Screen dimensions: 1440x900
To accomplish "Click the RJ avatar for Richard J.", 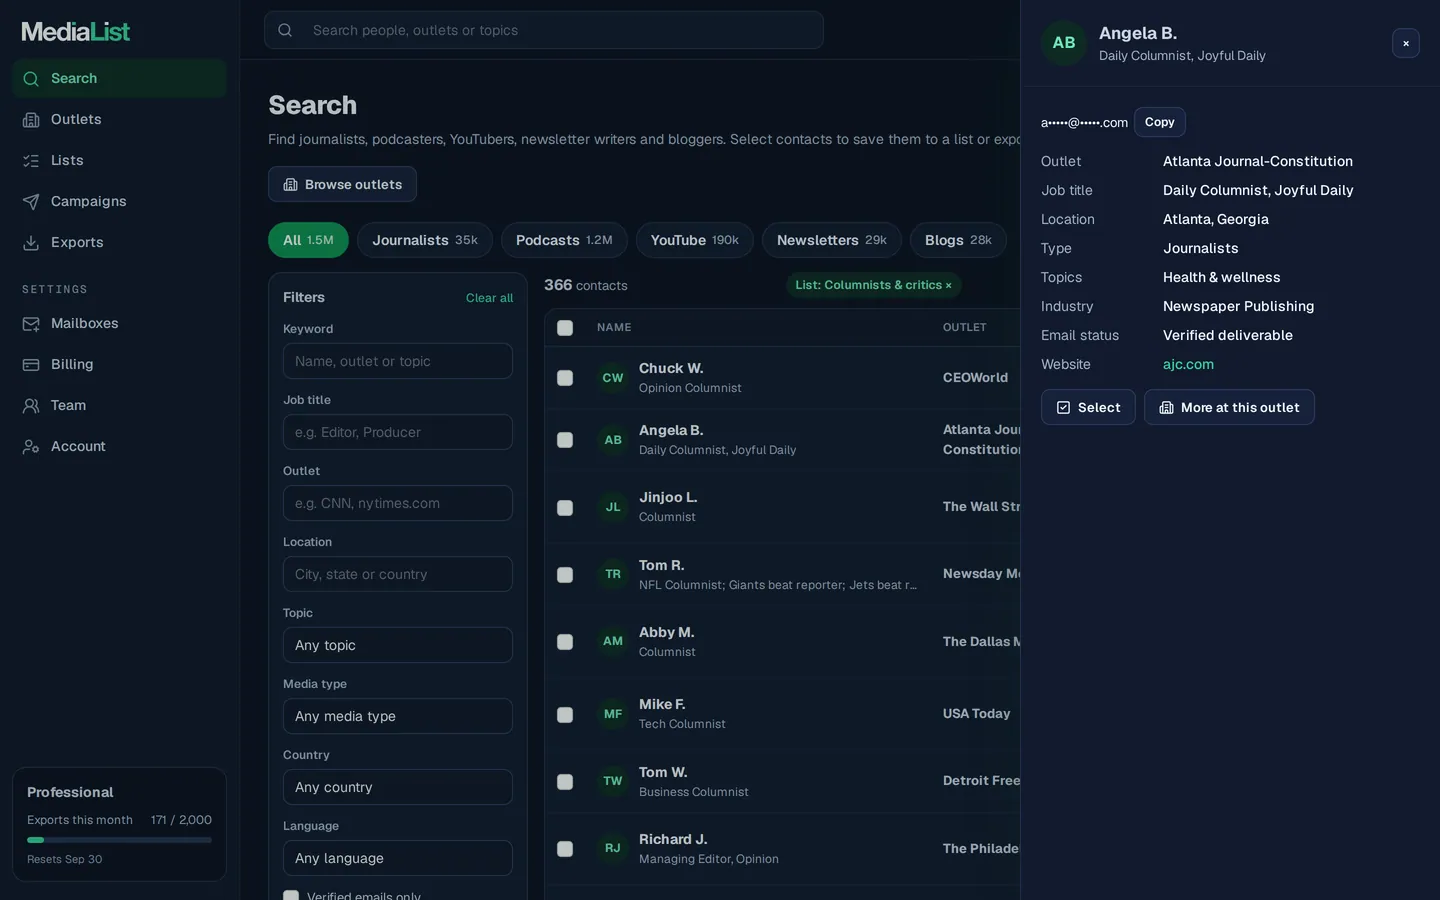I will coord(613,848).
